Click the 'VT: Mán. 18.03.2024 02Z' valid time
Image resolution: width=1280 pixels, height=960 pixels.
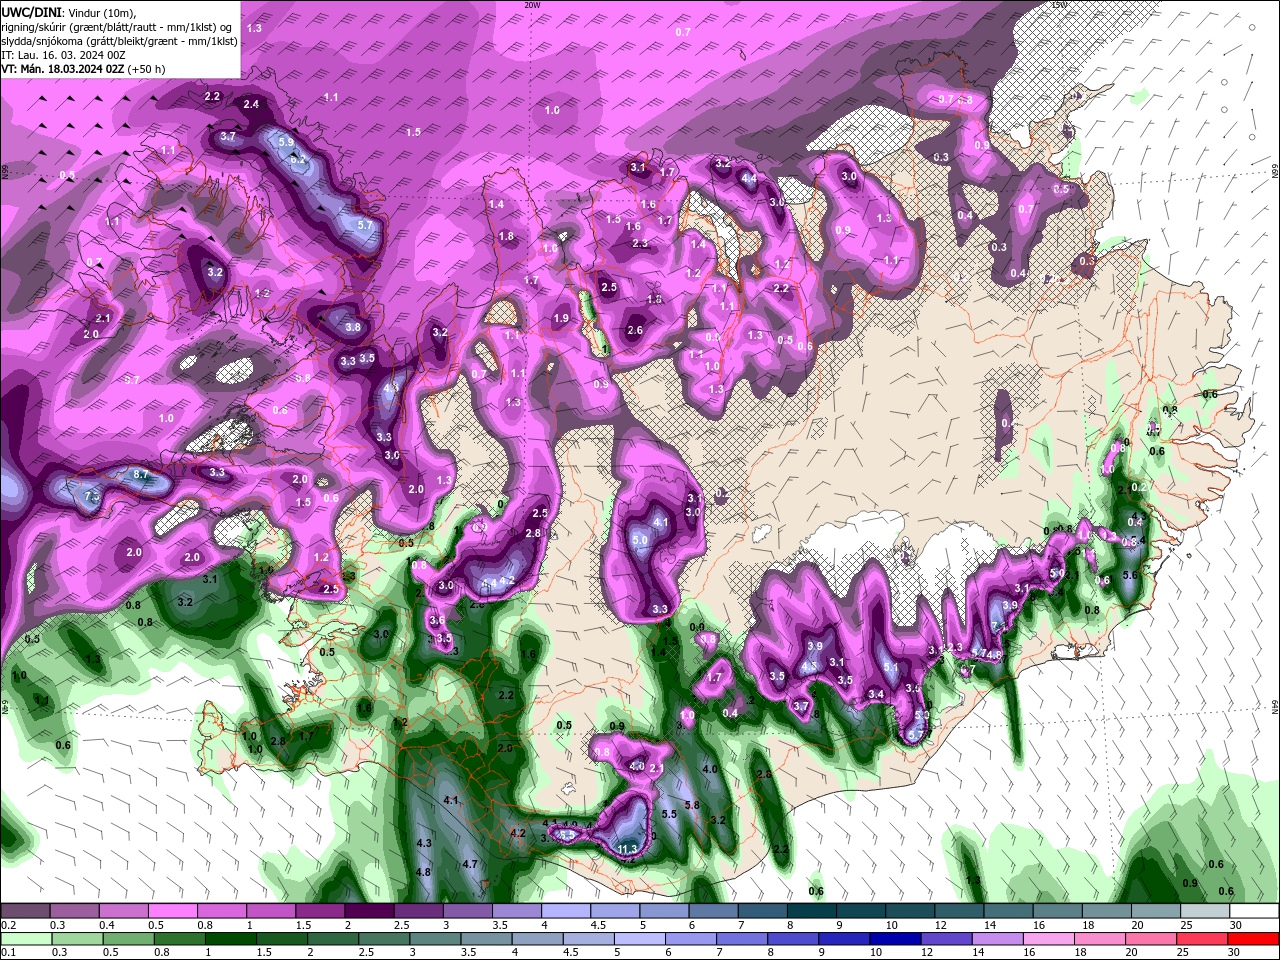pos(62,69)
